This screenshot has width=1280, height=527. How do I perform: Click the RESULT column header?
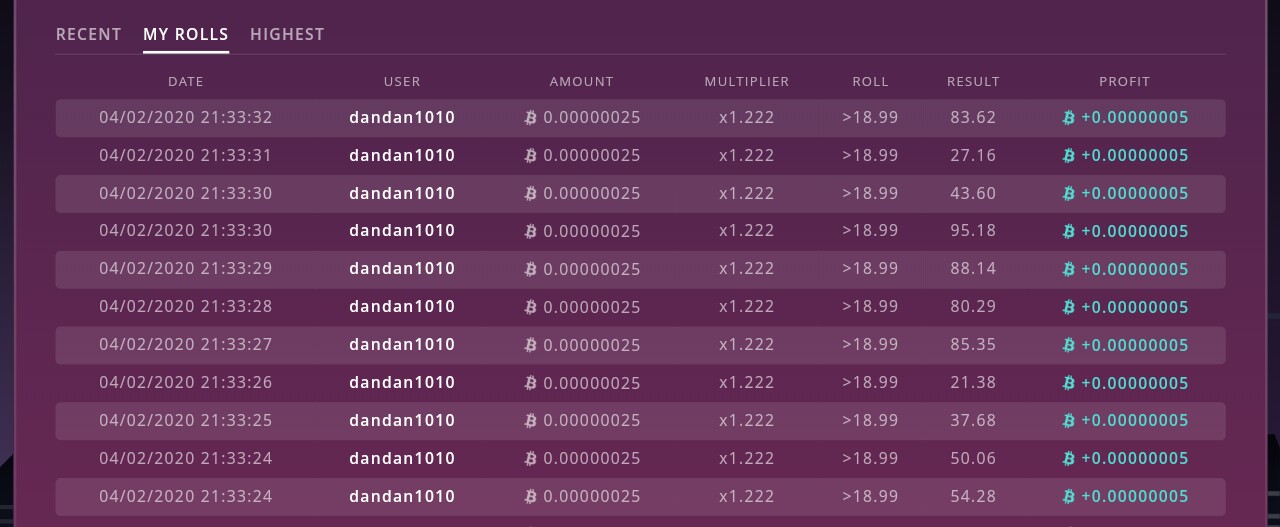[x=973, y=81]
